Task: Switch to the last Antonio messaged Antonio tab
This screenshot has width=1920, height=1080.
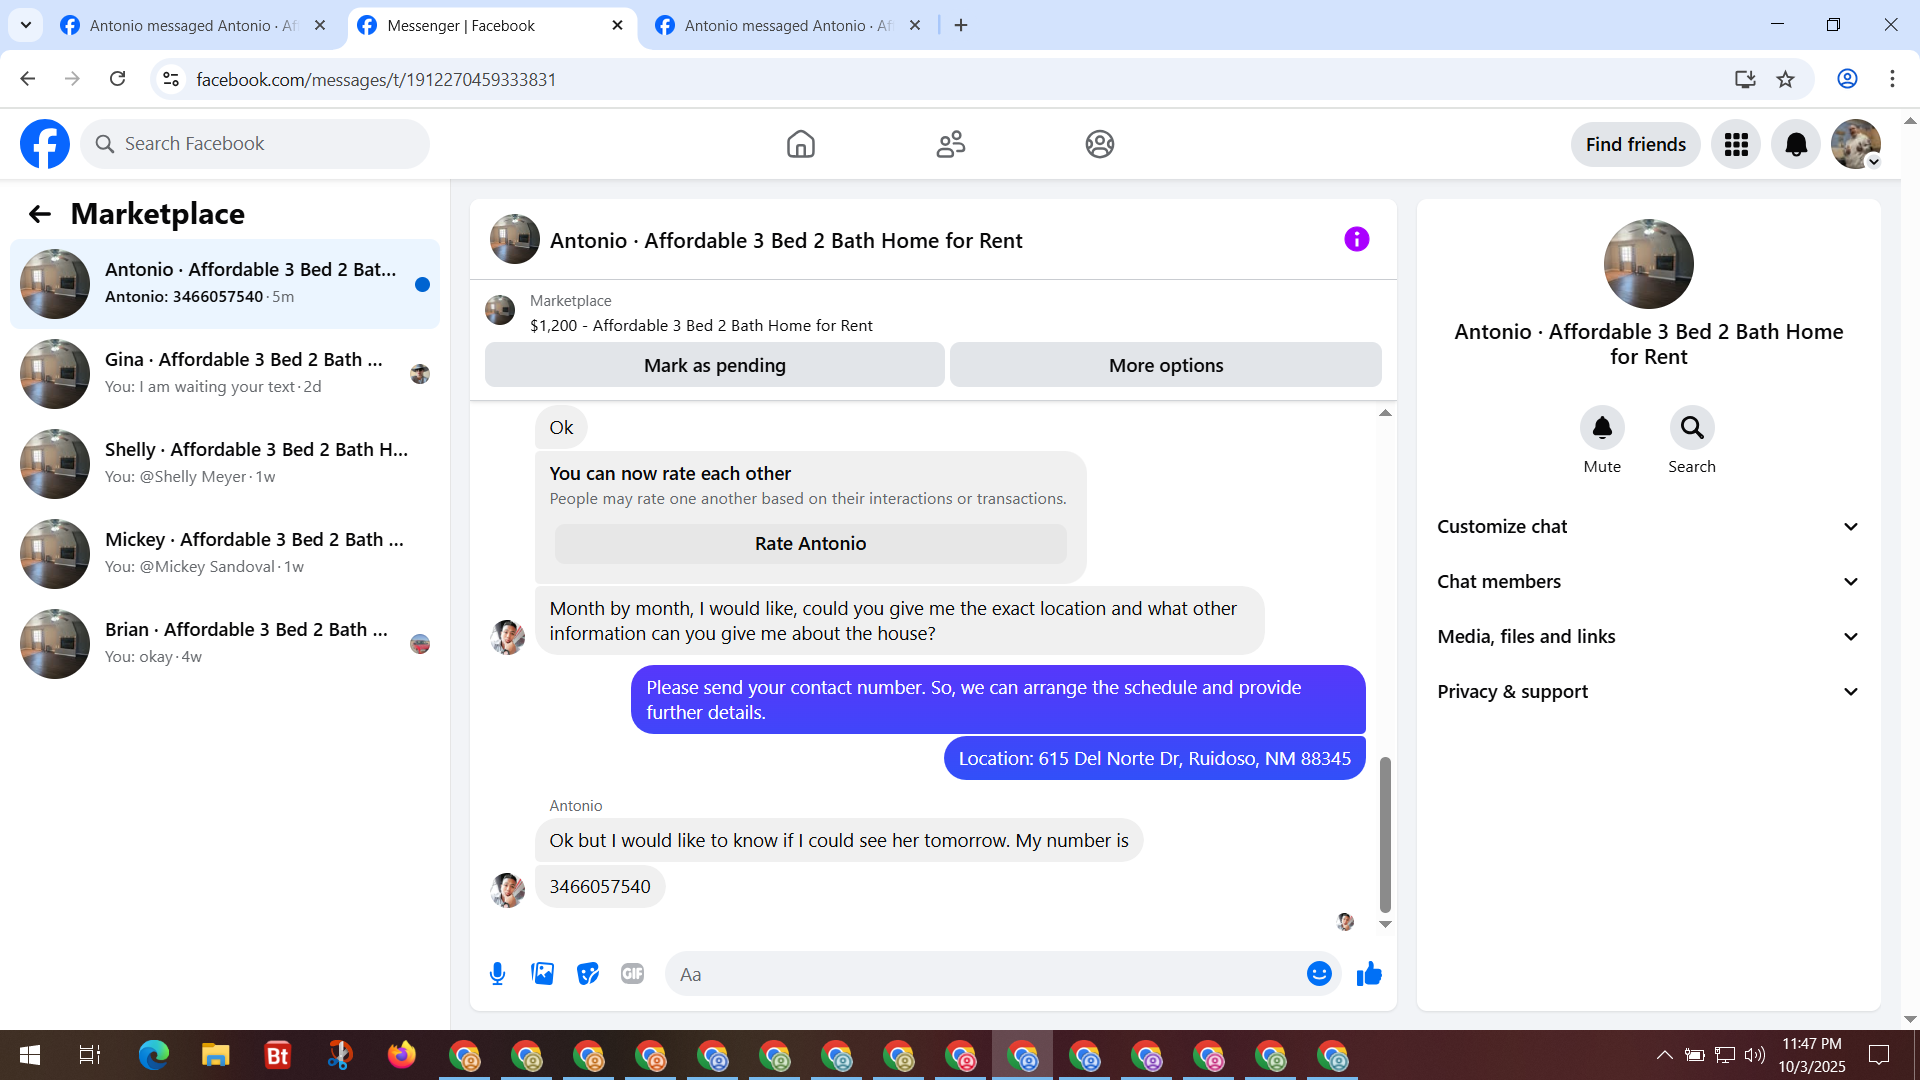Action: (789, 26)
